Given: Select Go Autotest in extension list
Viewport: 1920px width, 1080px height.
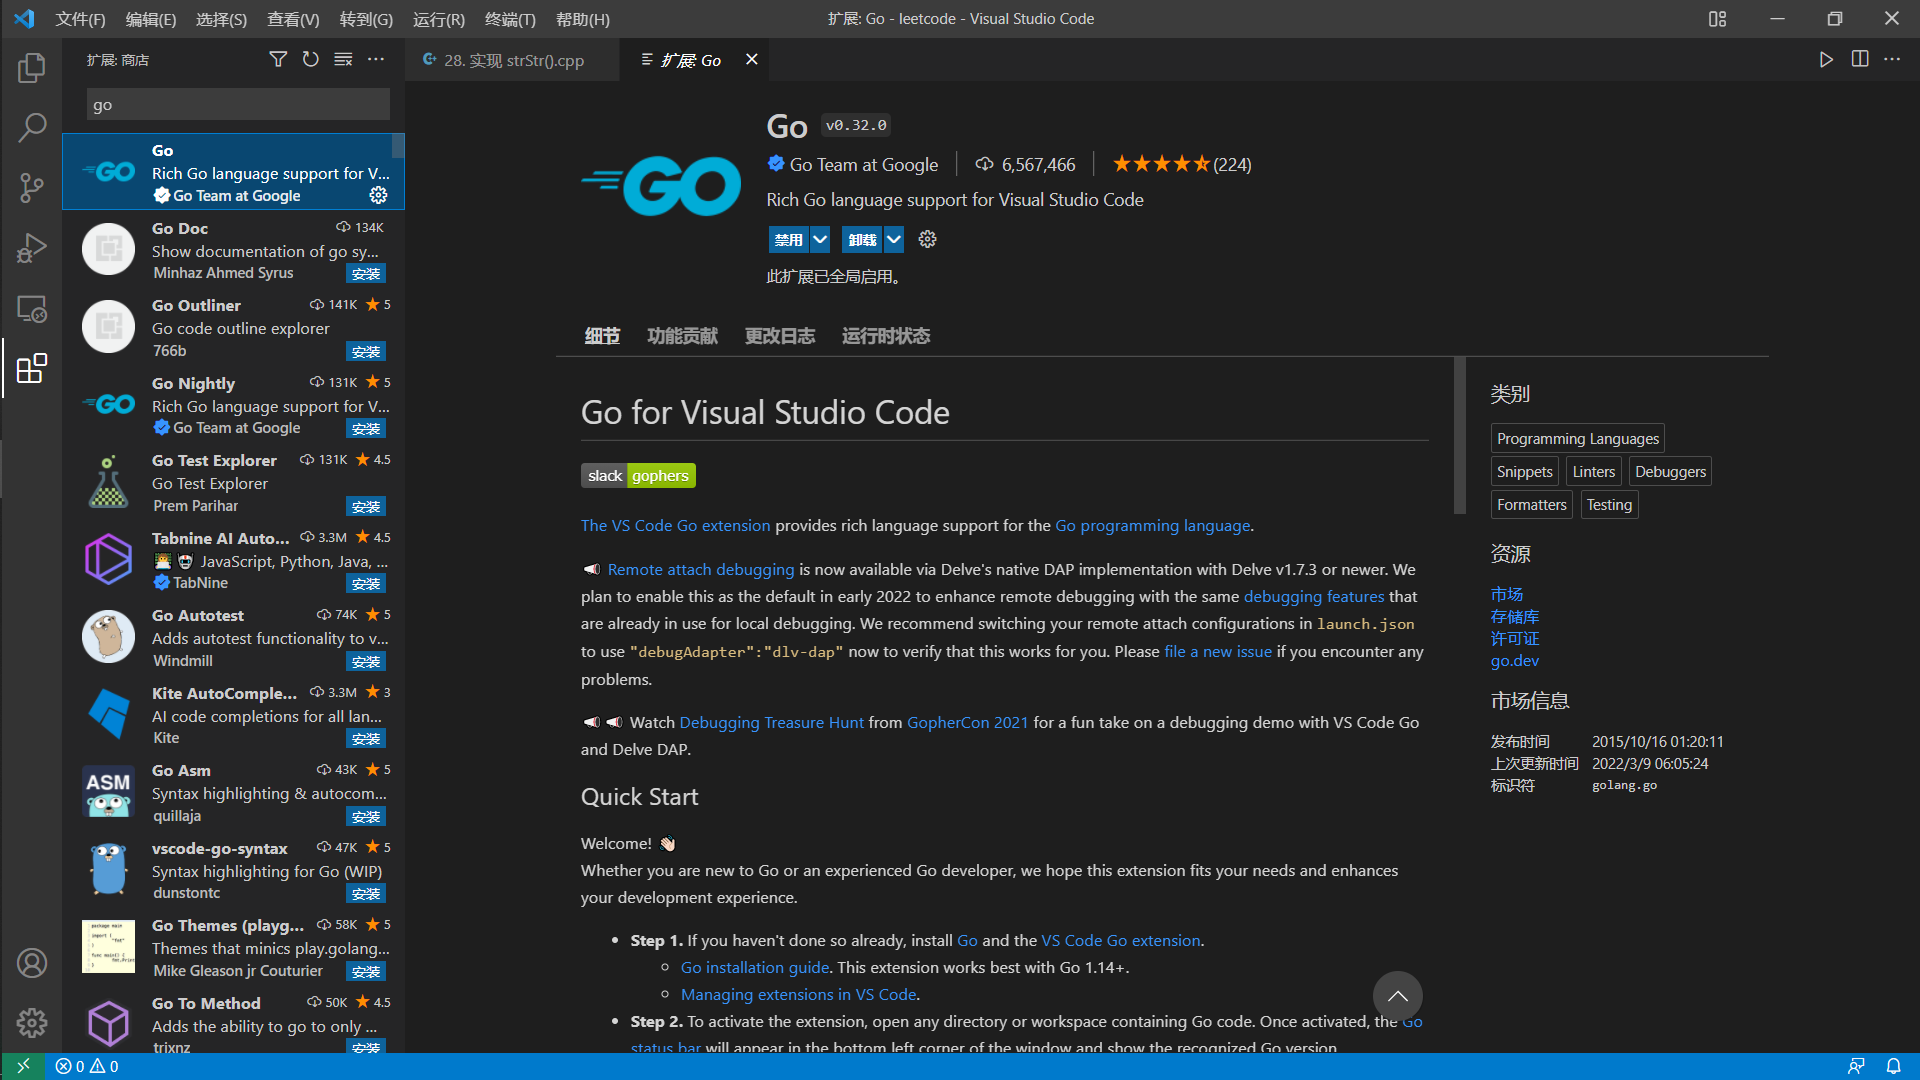Looking at the screenshot, I should click(x=233, y=638).
